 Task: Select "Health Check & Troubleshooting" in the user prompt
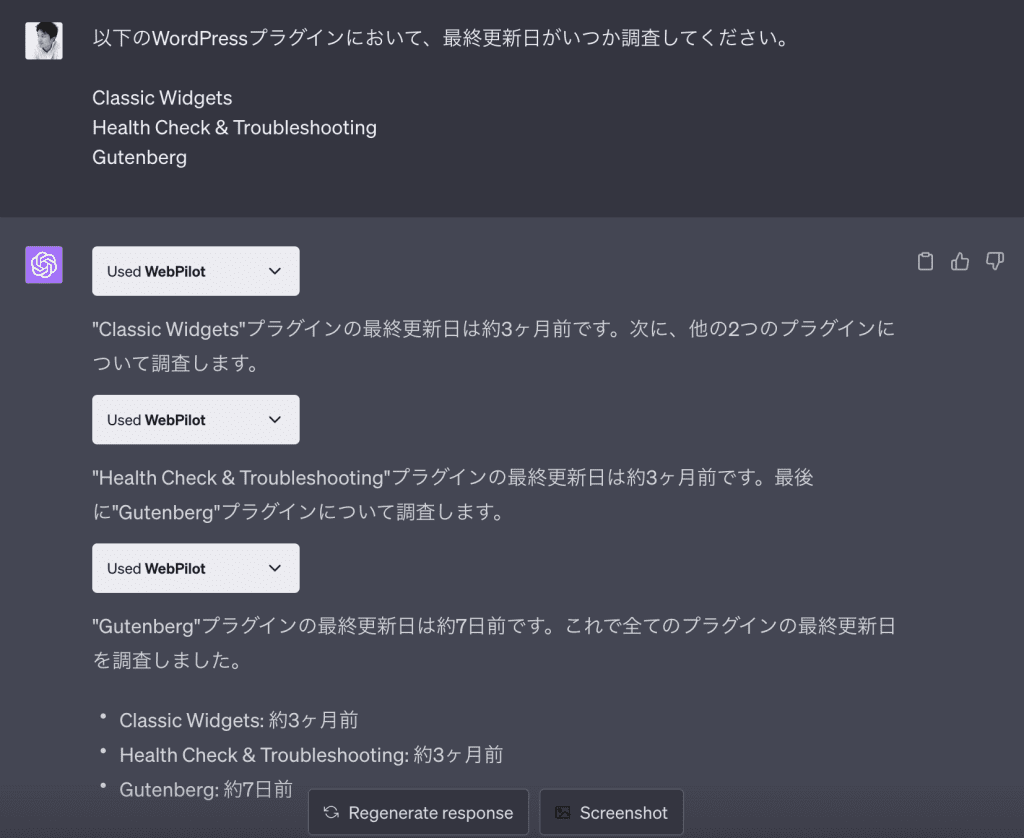[234, 127]
